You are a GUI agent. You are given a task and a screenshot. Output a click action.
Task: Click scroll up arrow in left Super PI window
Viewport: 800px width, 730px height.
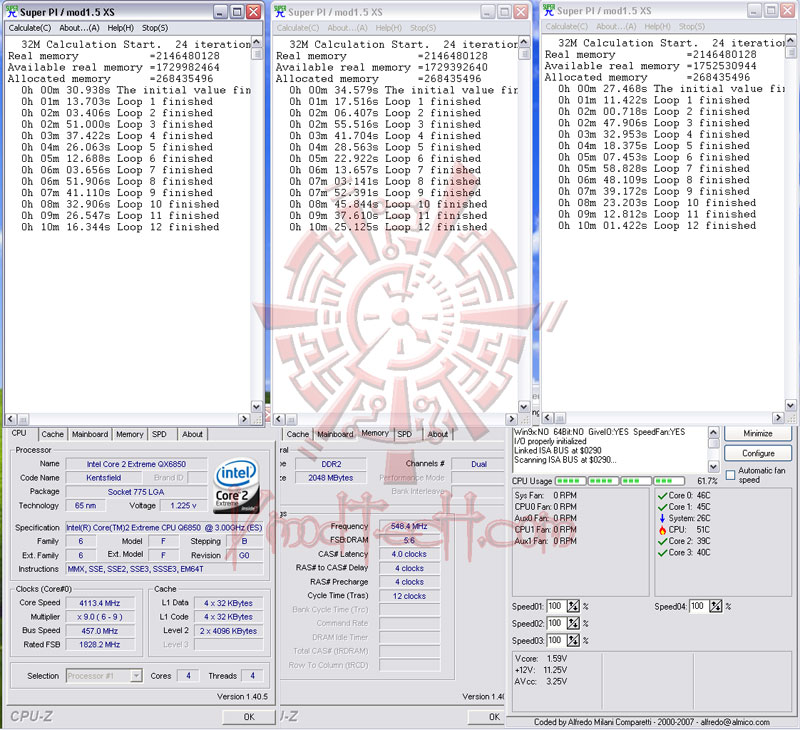coord(257,42)
